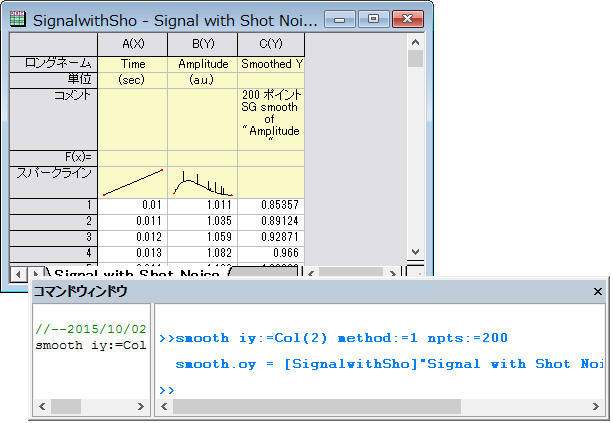The width and height of the screenshot is (613, 423).
Task: Click the (a.u.) units cell
Action: (203, 80)
